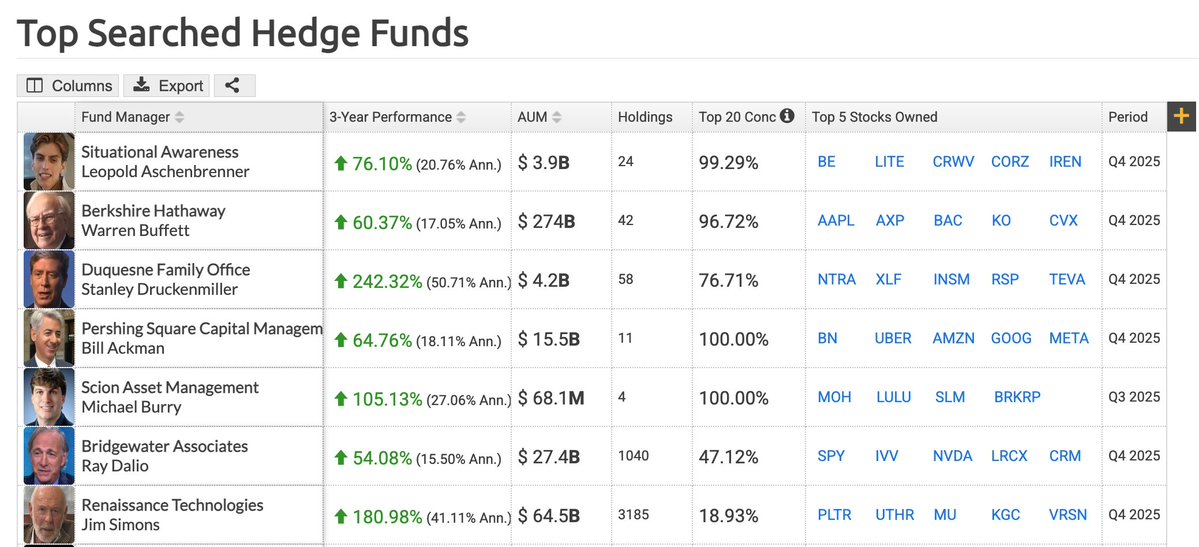Click the KO ticker link

[1001, 221]
